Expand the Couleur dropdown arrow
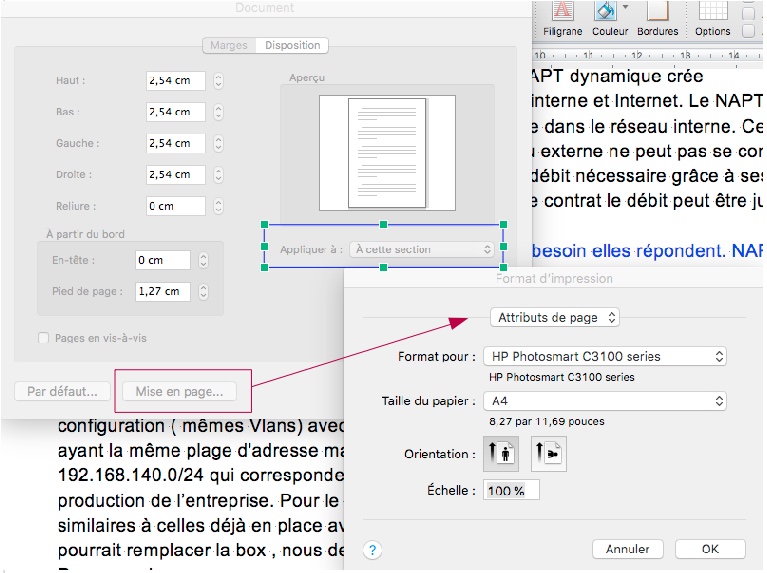 tap(626, 7)
